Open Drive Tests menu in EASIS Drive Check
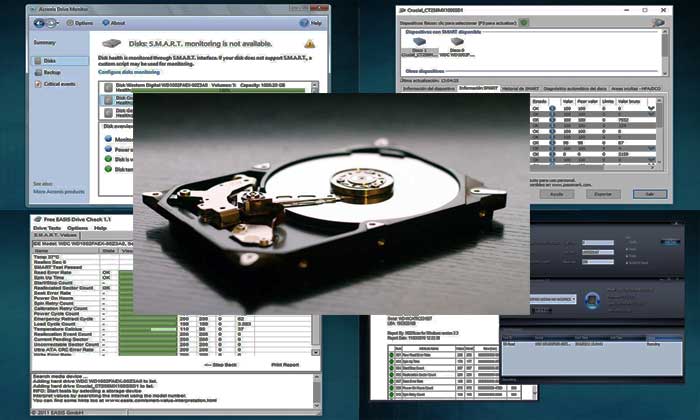 coord(47,228)
